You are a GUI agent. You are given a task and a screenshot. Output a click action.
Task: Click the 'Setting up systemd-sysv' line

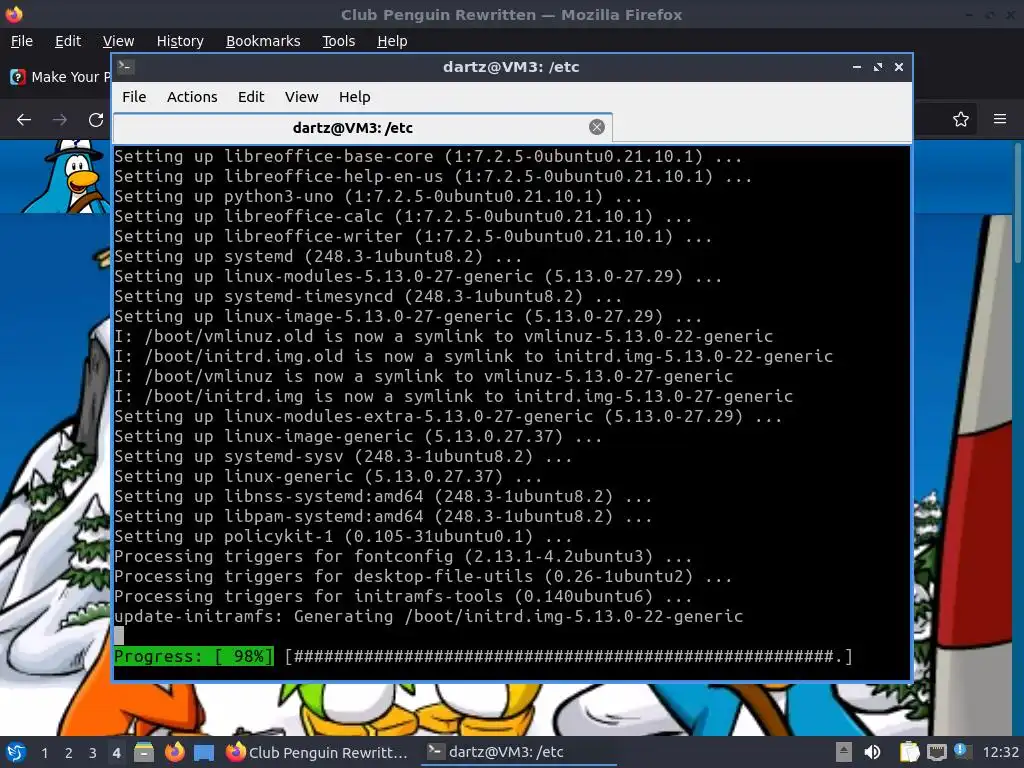(x=344, y=456)
